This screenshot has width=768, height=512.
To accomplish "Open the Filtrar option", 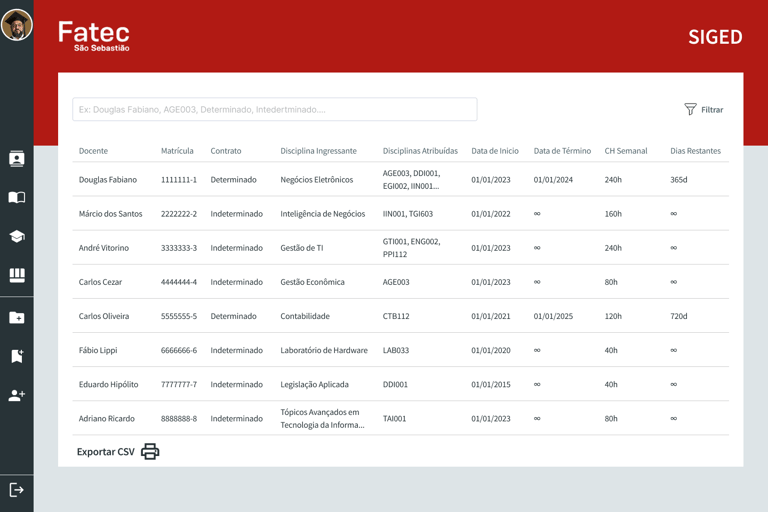I will pyautogui.click(x=712, y=110).
